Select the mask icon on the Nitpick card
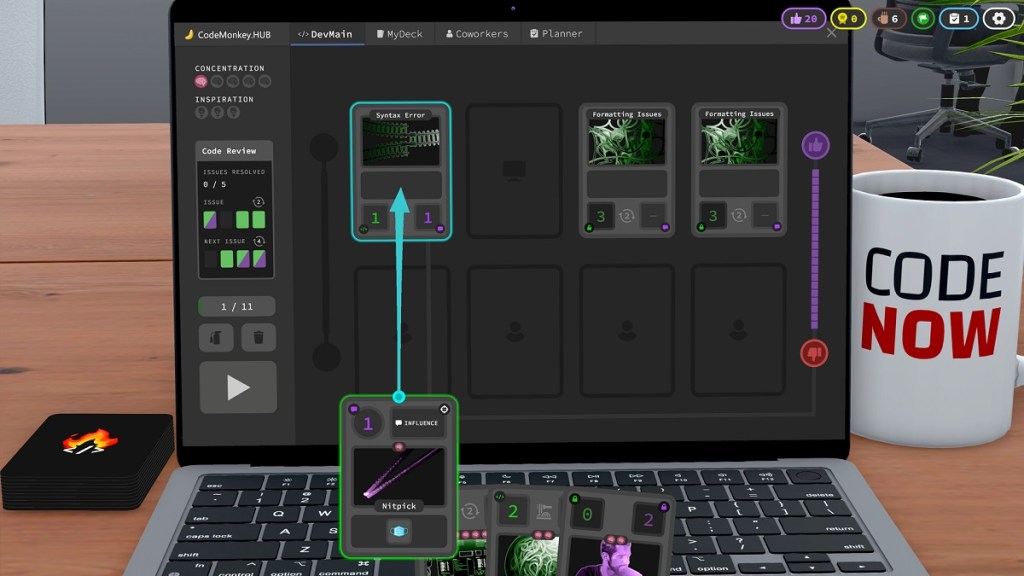 click(x=399, y=530)
